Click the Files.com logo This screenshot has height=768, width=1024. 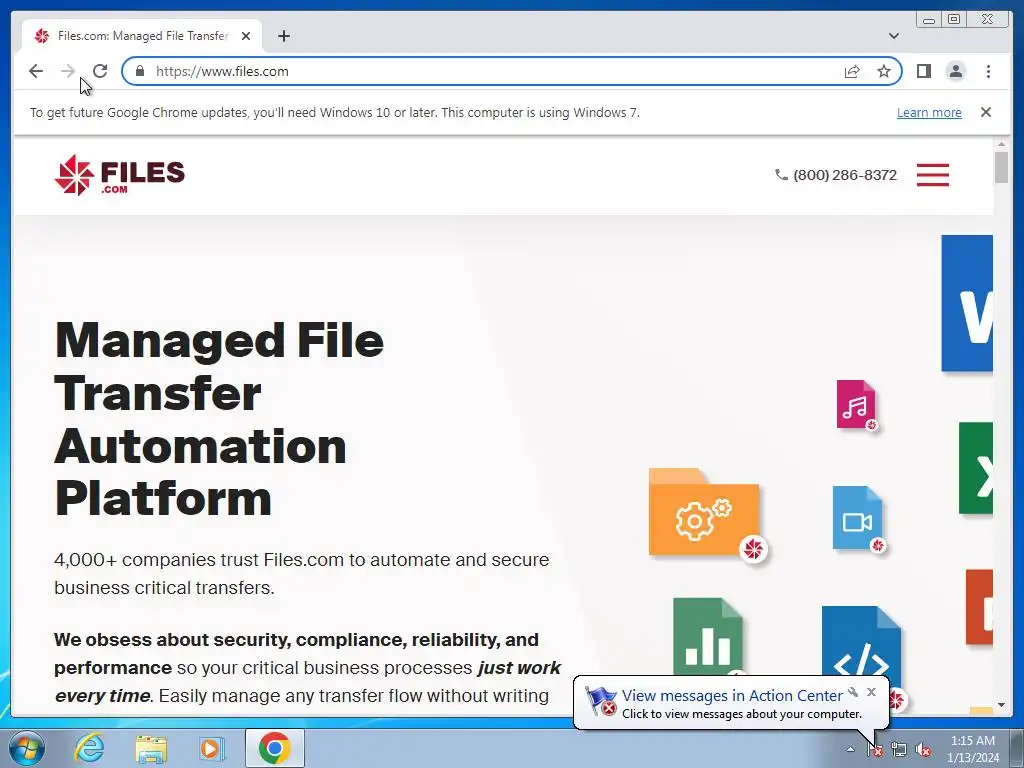120,175
